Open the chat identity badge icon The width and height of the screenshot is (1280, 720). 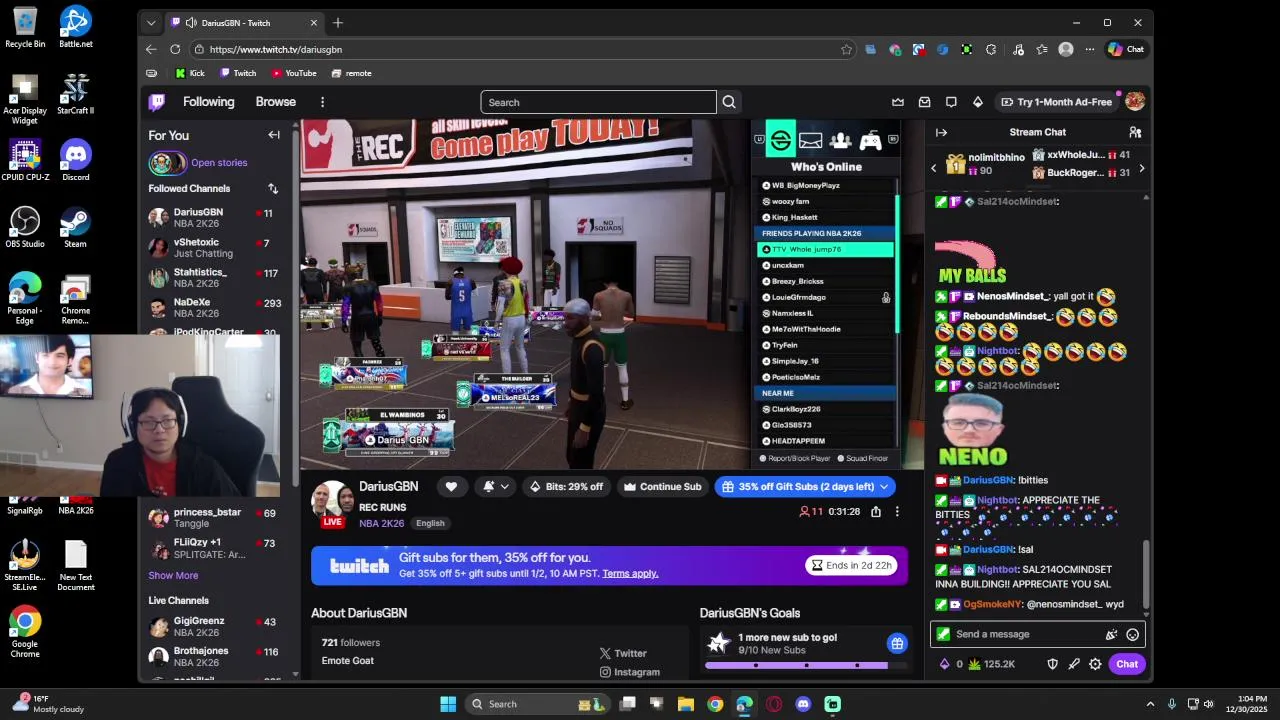[943, 634]
